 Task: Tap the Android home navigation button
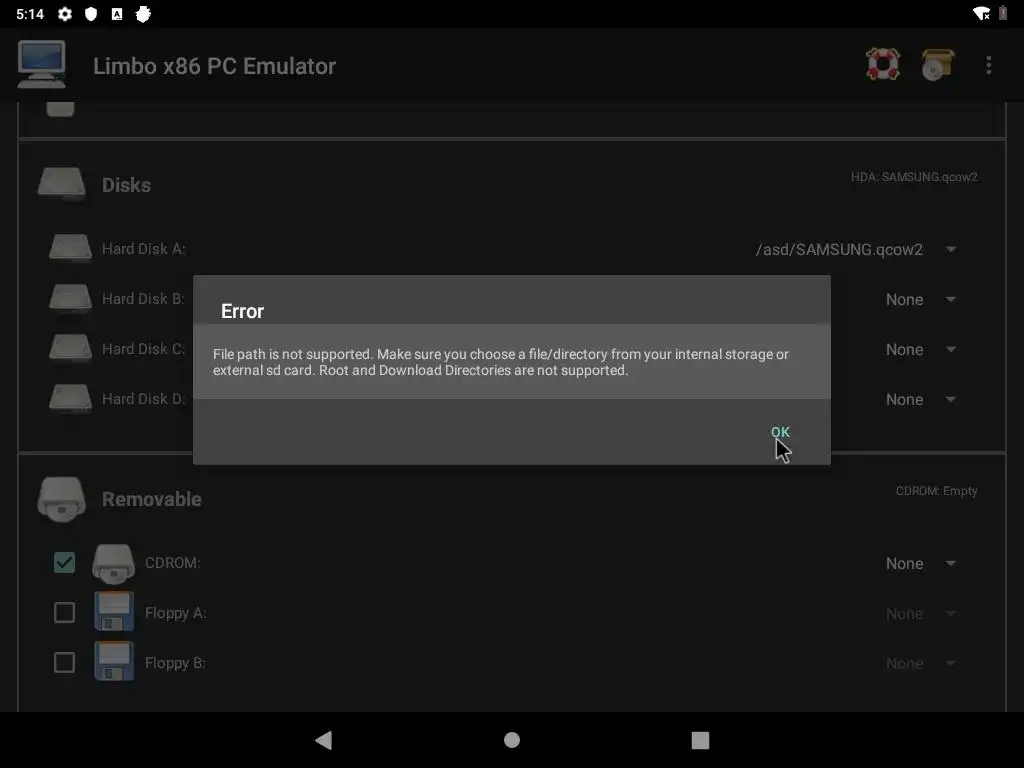tap(512, 740)
